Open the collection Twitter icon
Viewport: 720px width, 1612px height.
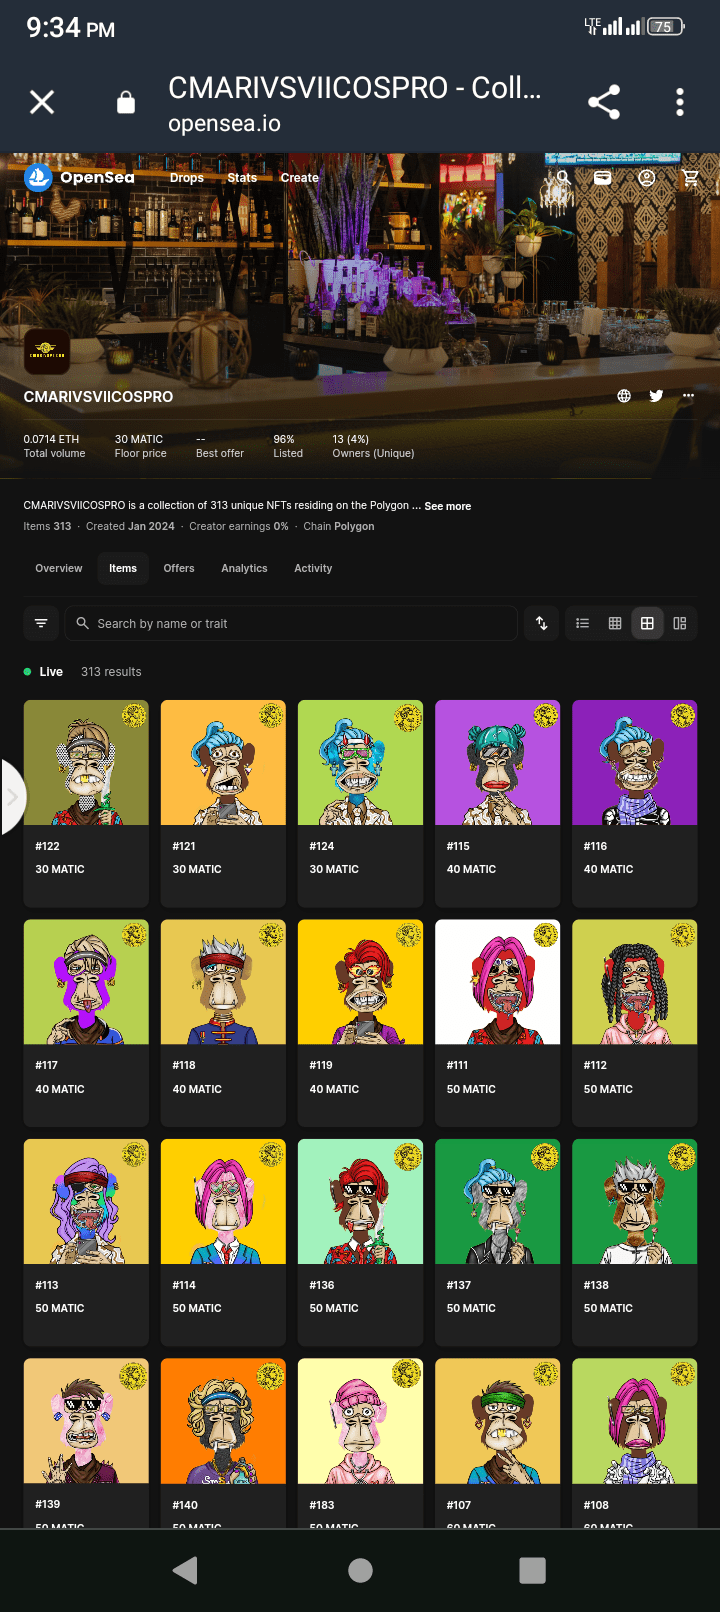tap(656, 396)
